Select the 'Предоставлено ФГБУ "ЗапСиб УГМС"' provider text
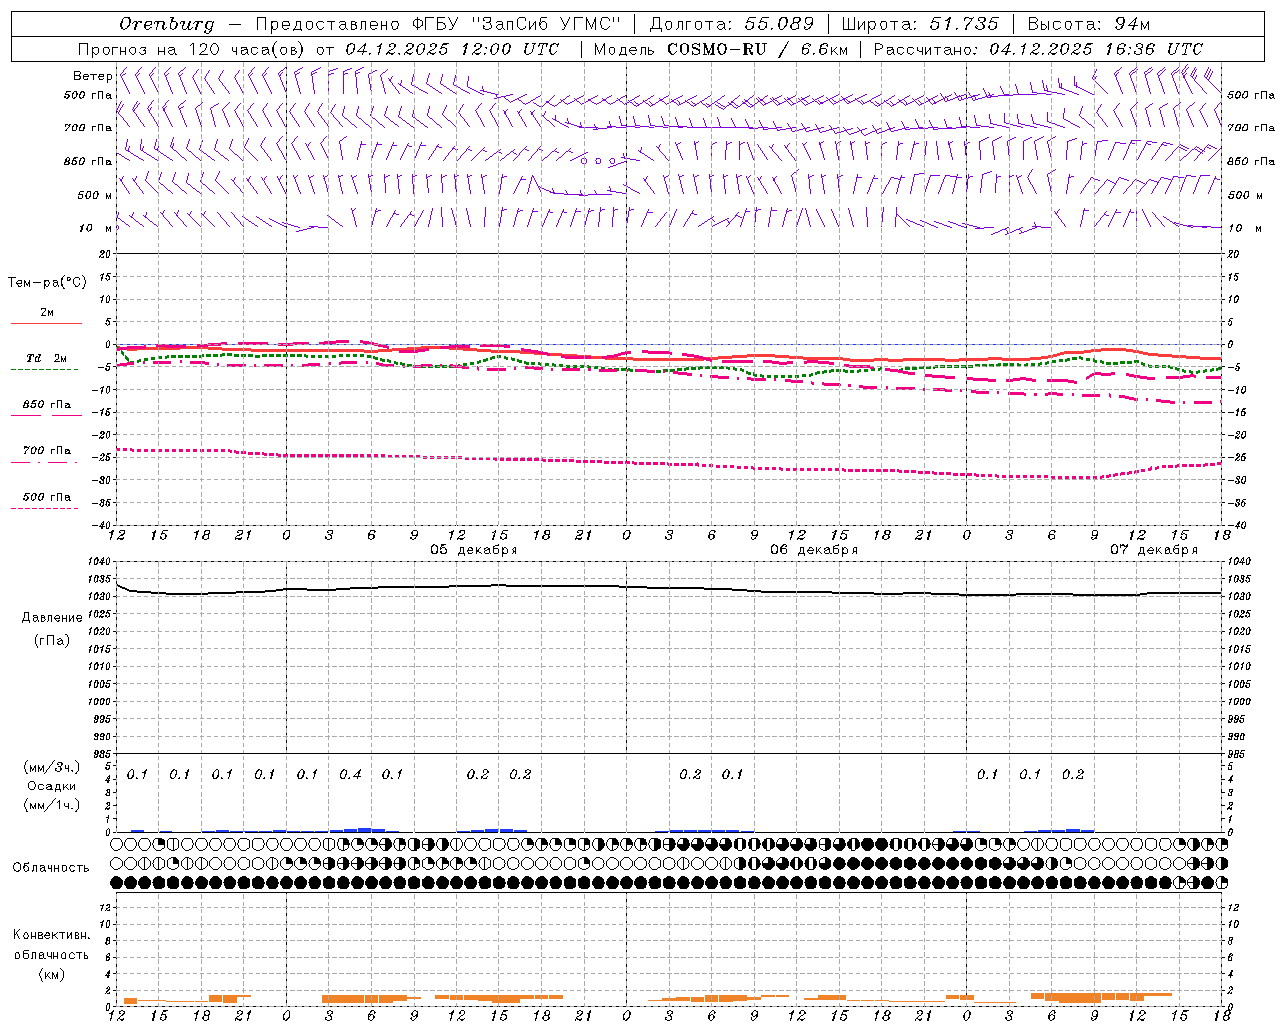Image resolution: width=1280 pixels, height=1024 pixels. (x=438, y=24)
